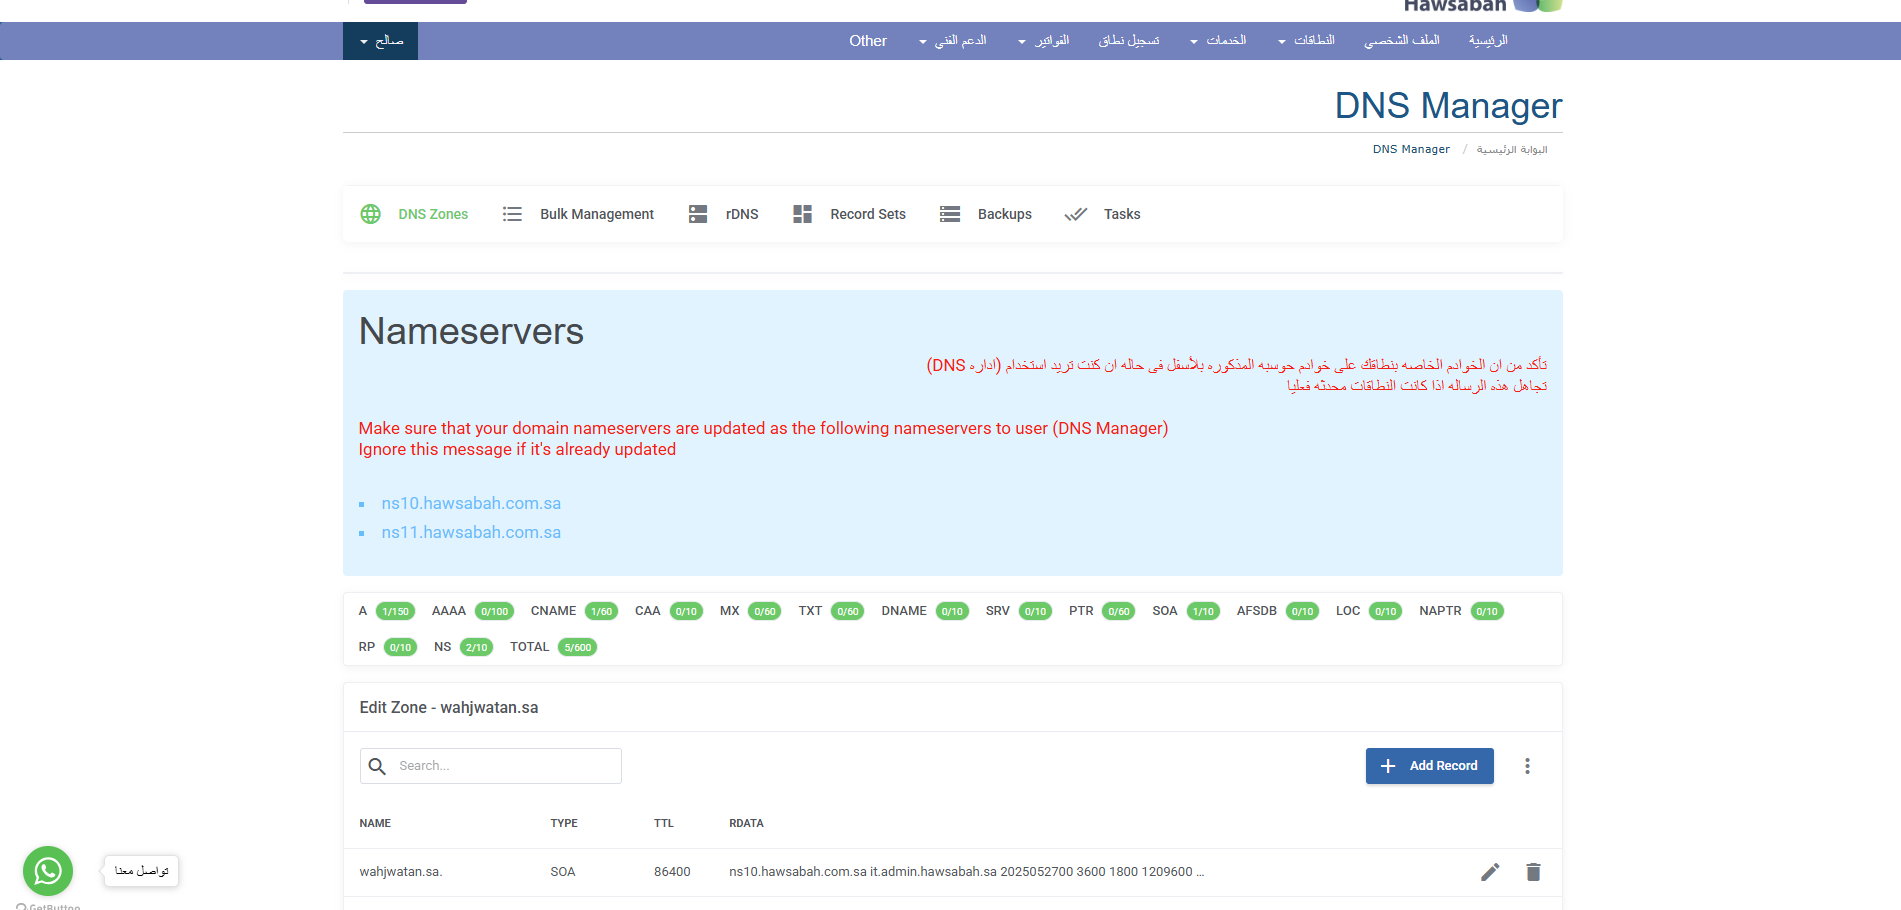Delete the SOA record using trash icon
Viewport: 1901px width, 910px height.
pyautogui.click(x=1533, y=871)
